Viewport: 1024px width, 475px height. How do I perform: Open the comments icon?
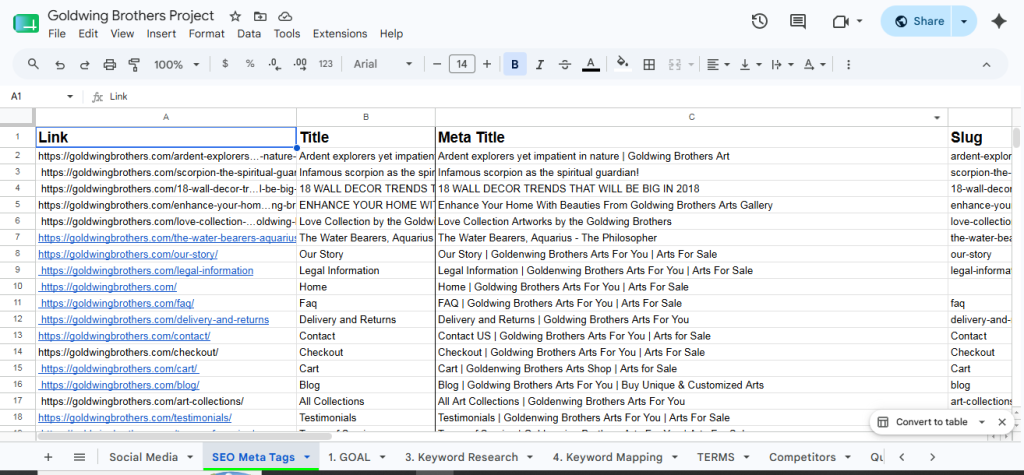797,22
